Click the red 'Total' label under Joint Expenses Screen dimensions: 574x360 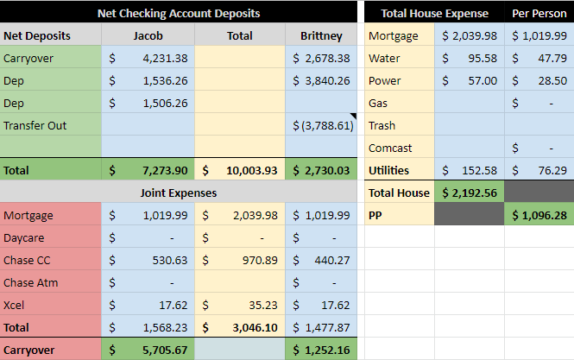51,326
